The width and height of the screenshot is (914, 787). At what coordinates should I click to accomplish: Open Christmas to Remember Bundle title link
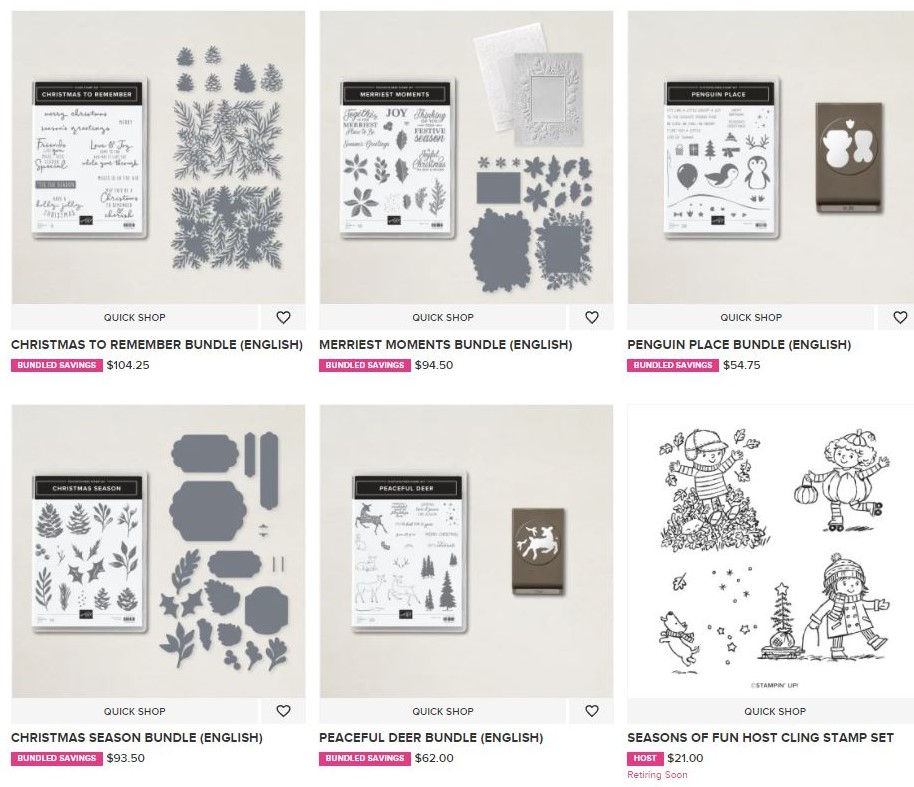pyautogui.click(x=157, y=345)
